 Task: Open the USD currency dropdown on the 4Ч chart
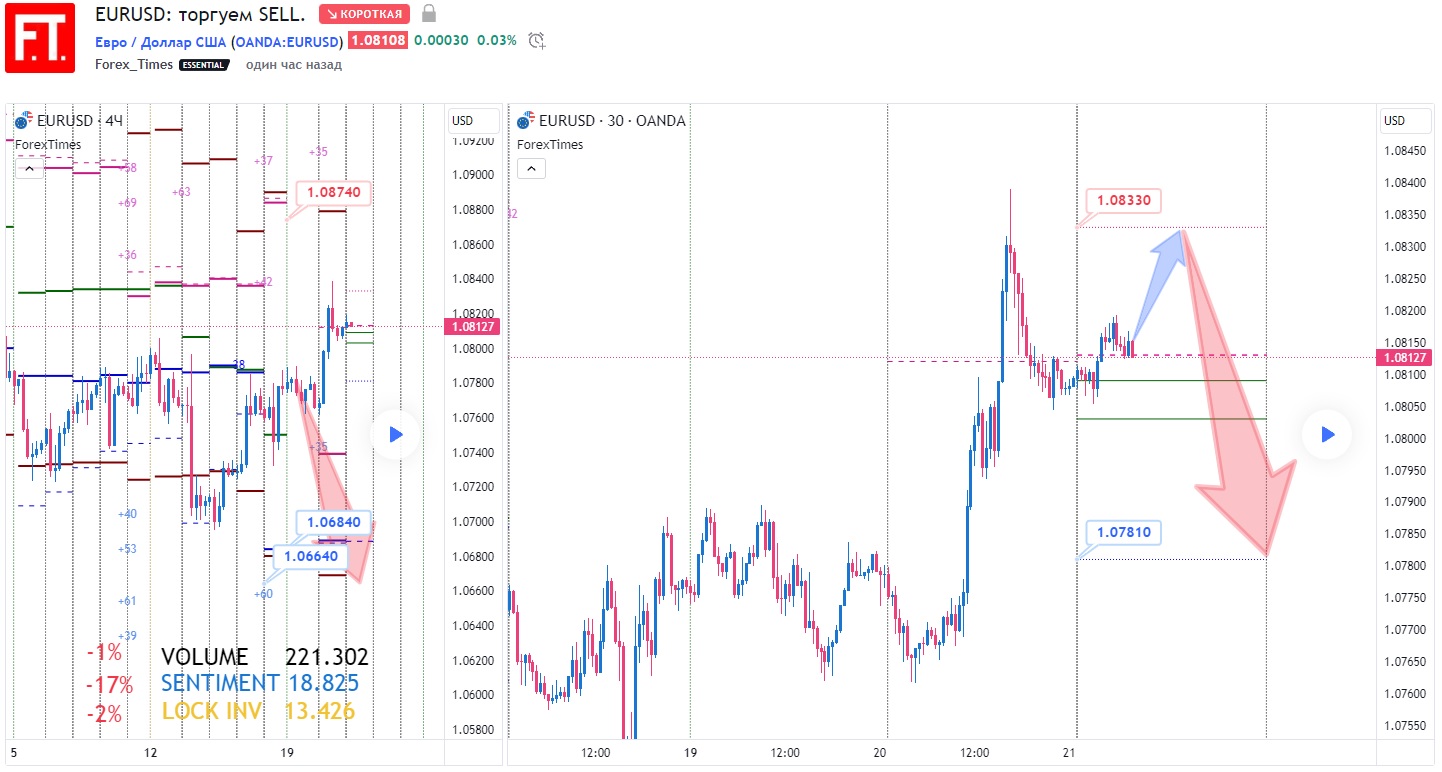click(x=473, y=121)
